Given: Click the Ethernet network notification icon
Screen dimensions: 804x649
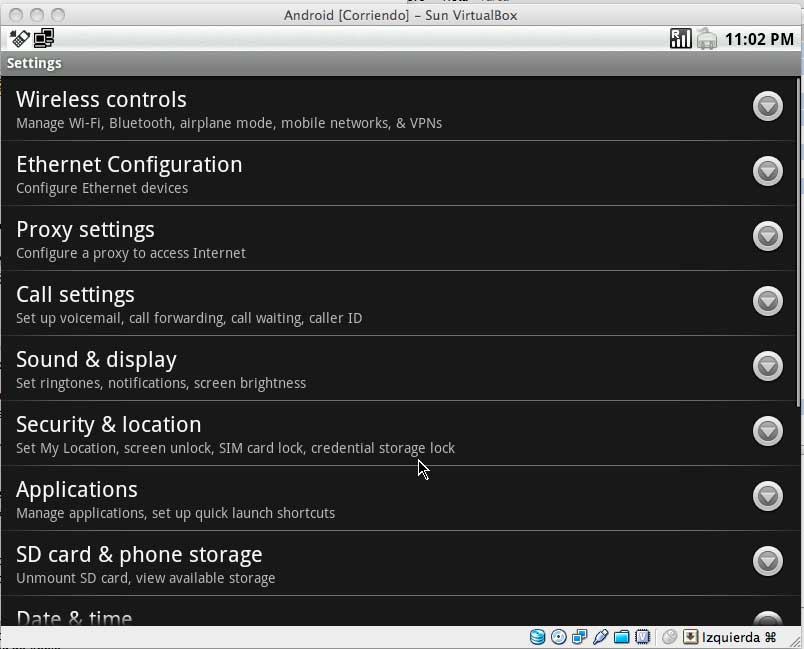Looking at the screenshot, I should coord(44,38).
